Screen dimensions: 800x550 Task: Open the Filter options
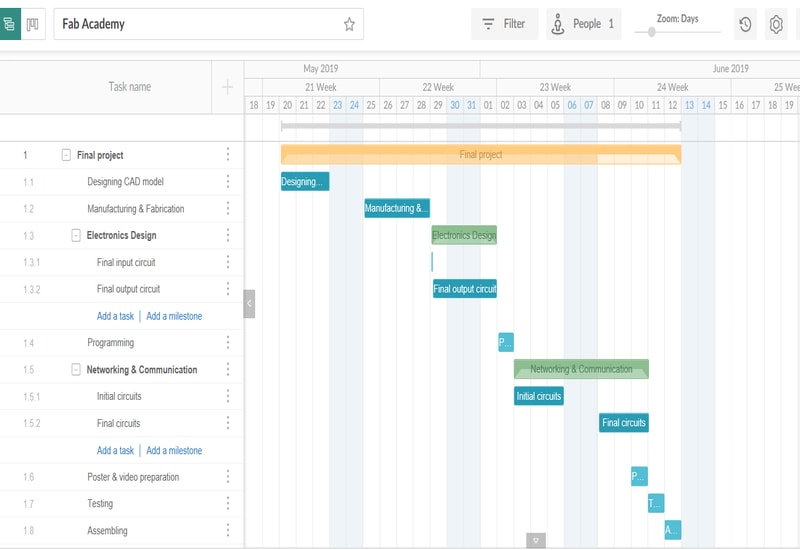[x=504, y=24]
